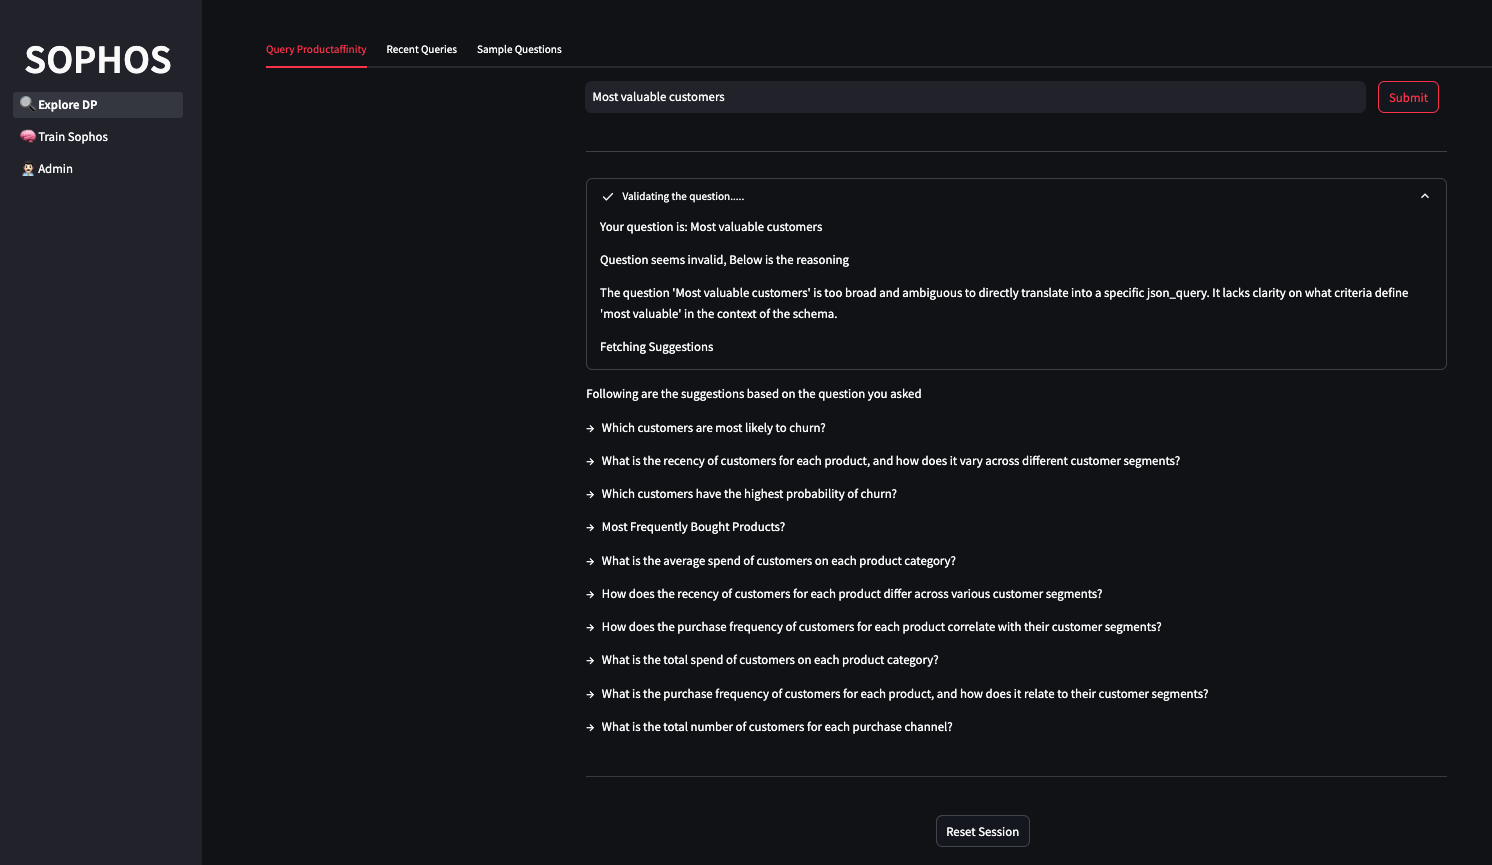Open the Explore DP page

coord(98,105)
